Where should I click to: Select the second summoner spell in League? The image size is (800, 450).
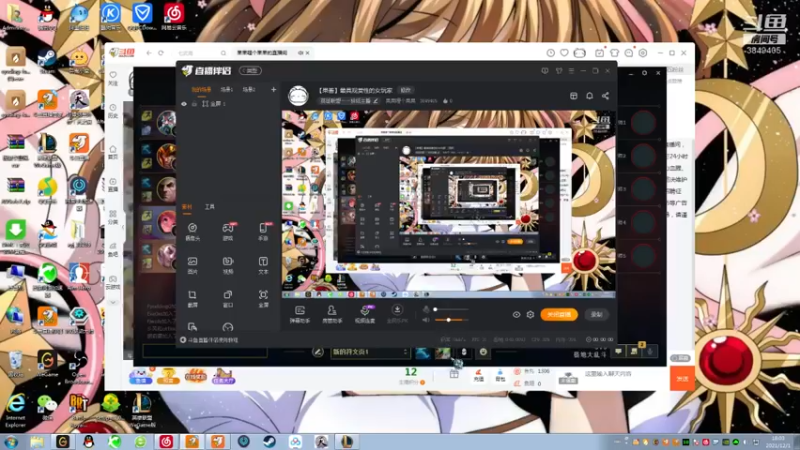point(442,352)
